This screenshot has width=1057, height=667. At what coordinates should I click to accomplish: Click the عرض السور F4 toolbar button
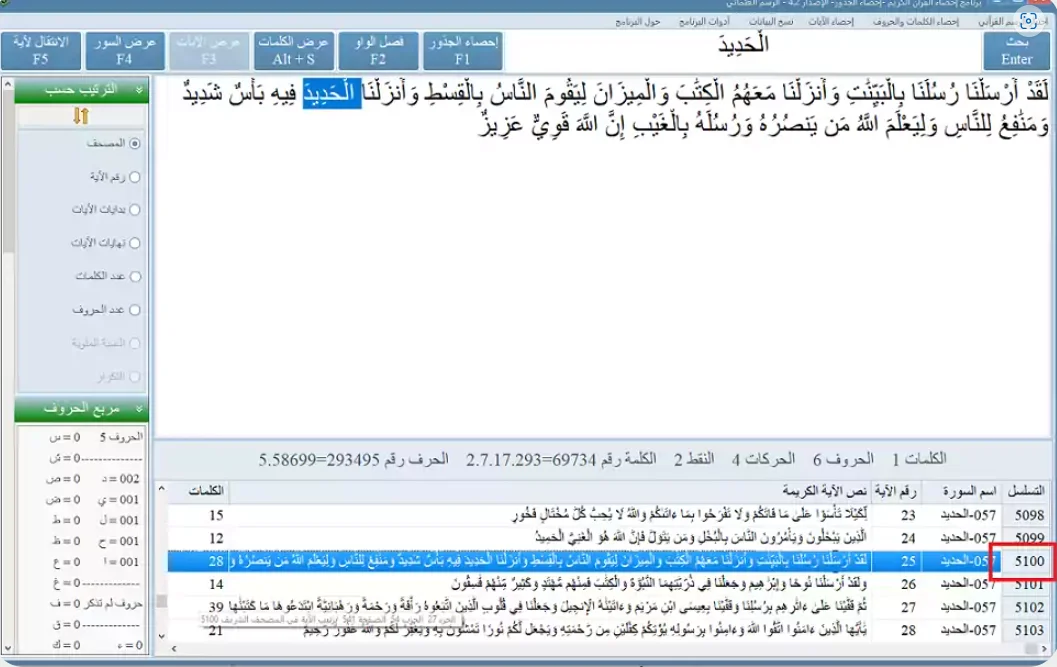click(124, 50)
